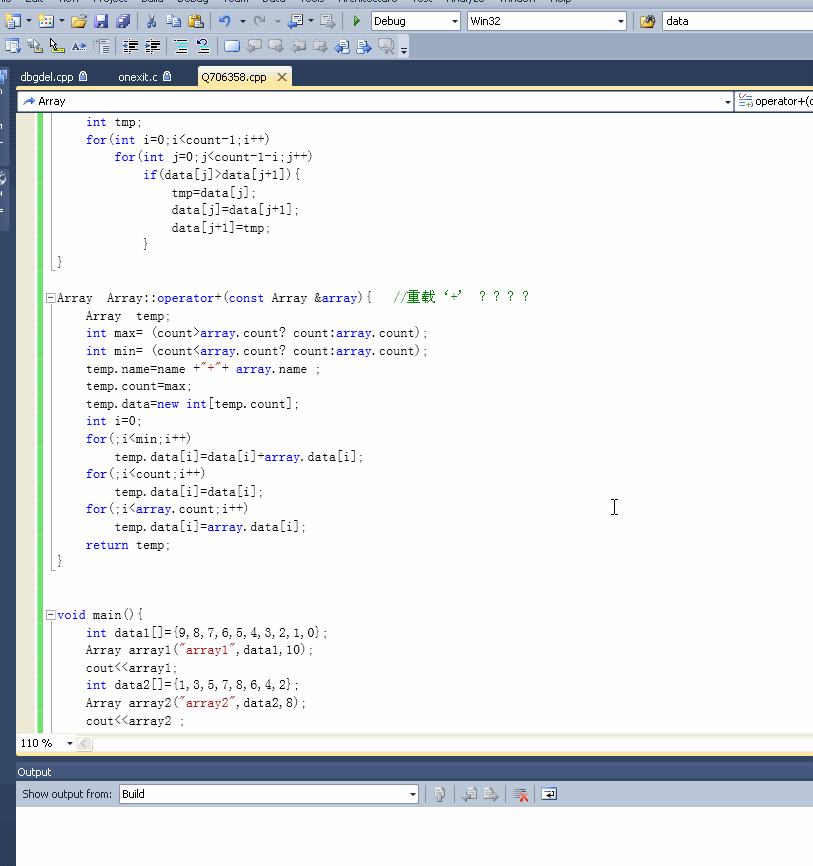Screen dimensions: 813x866
Task: Undo the last edit using the Undo icon
Action: tap(224, 21)
